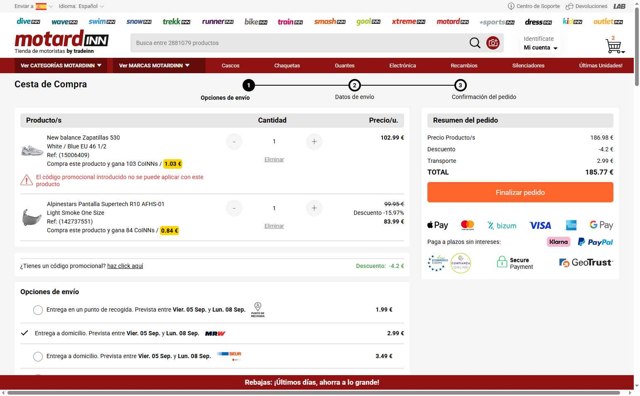Image resolution: width=640 pixels, height=396 pixels.
Task: Click the vertical page scrollbar
Action: [x=637, y=47]
